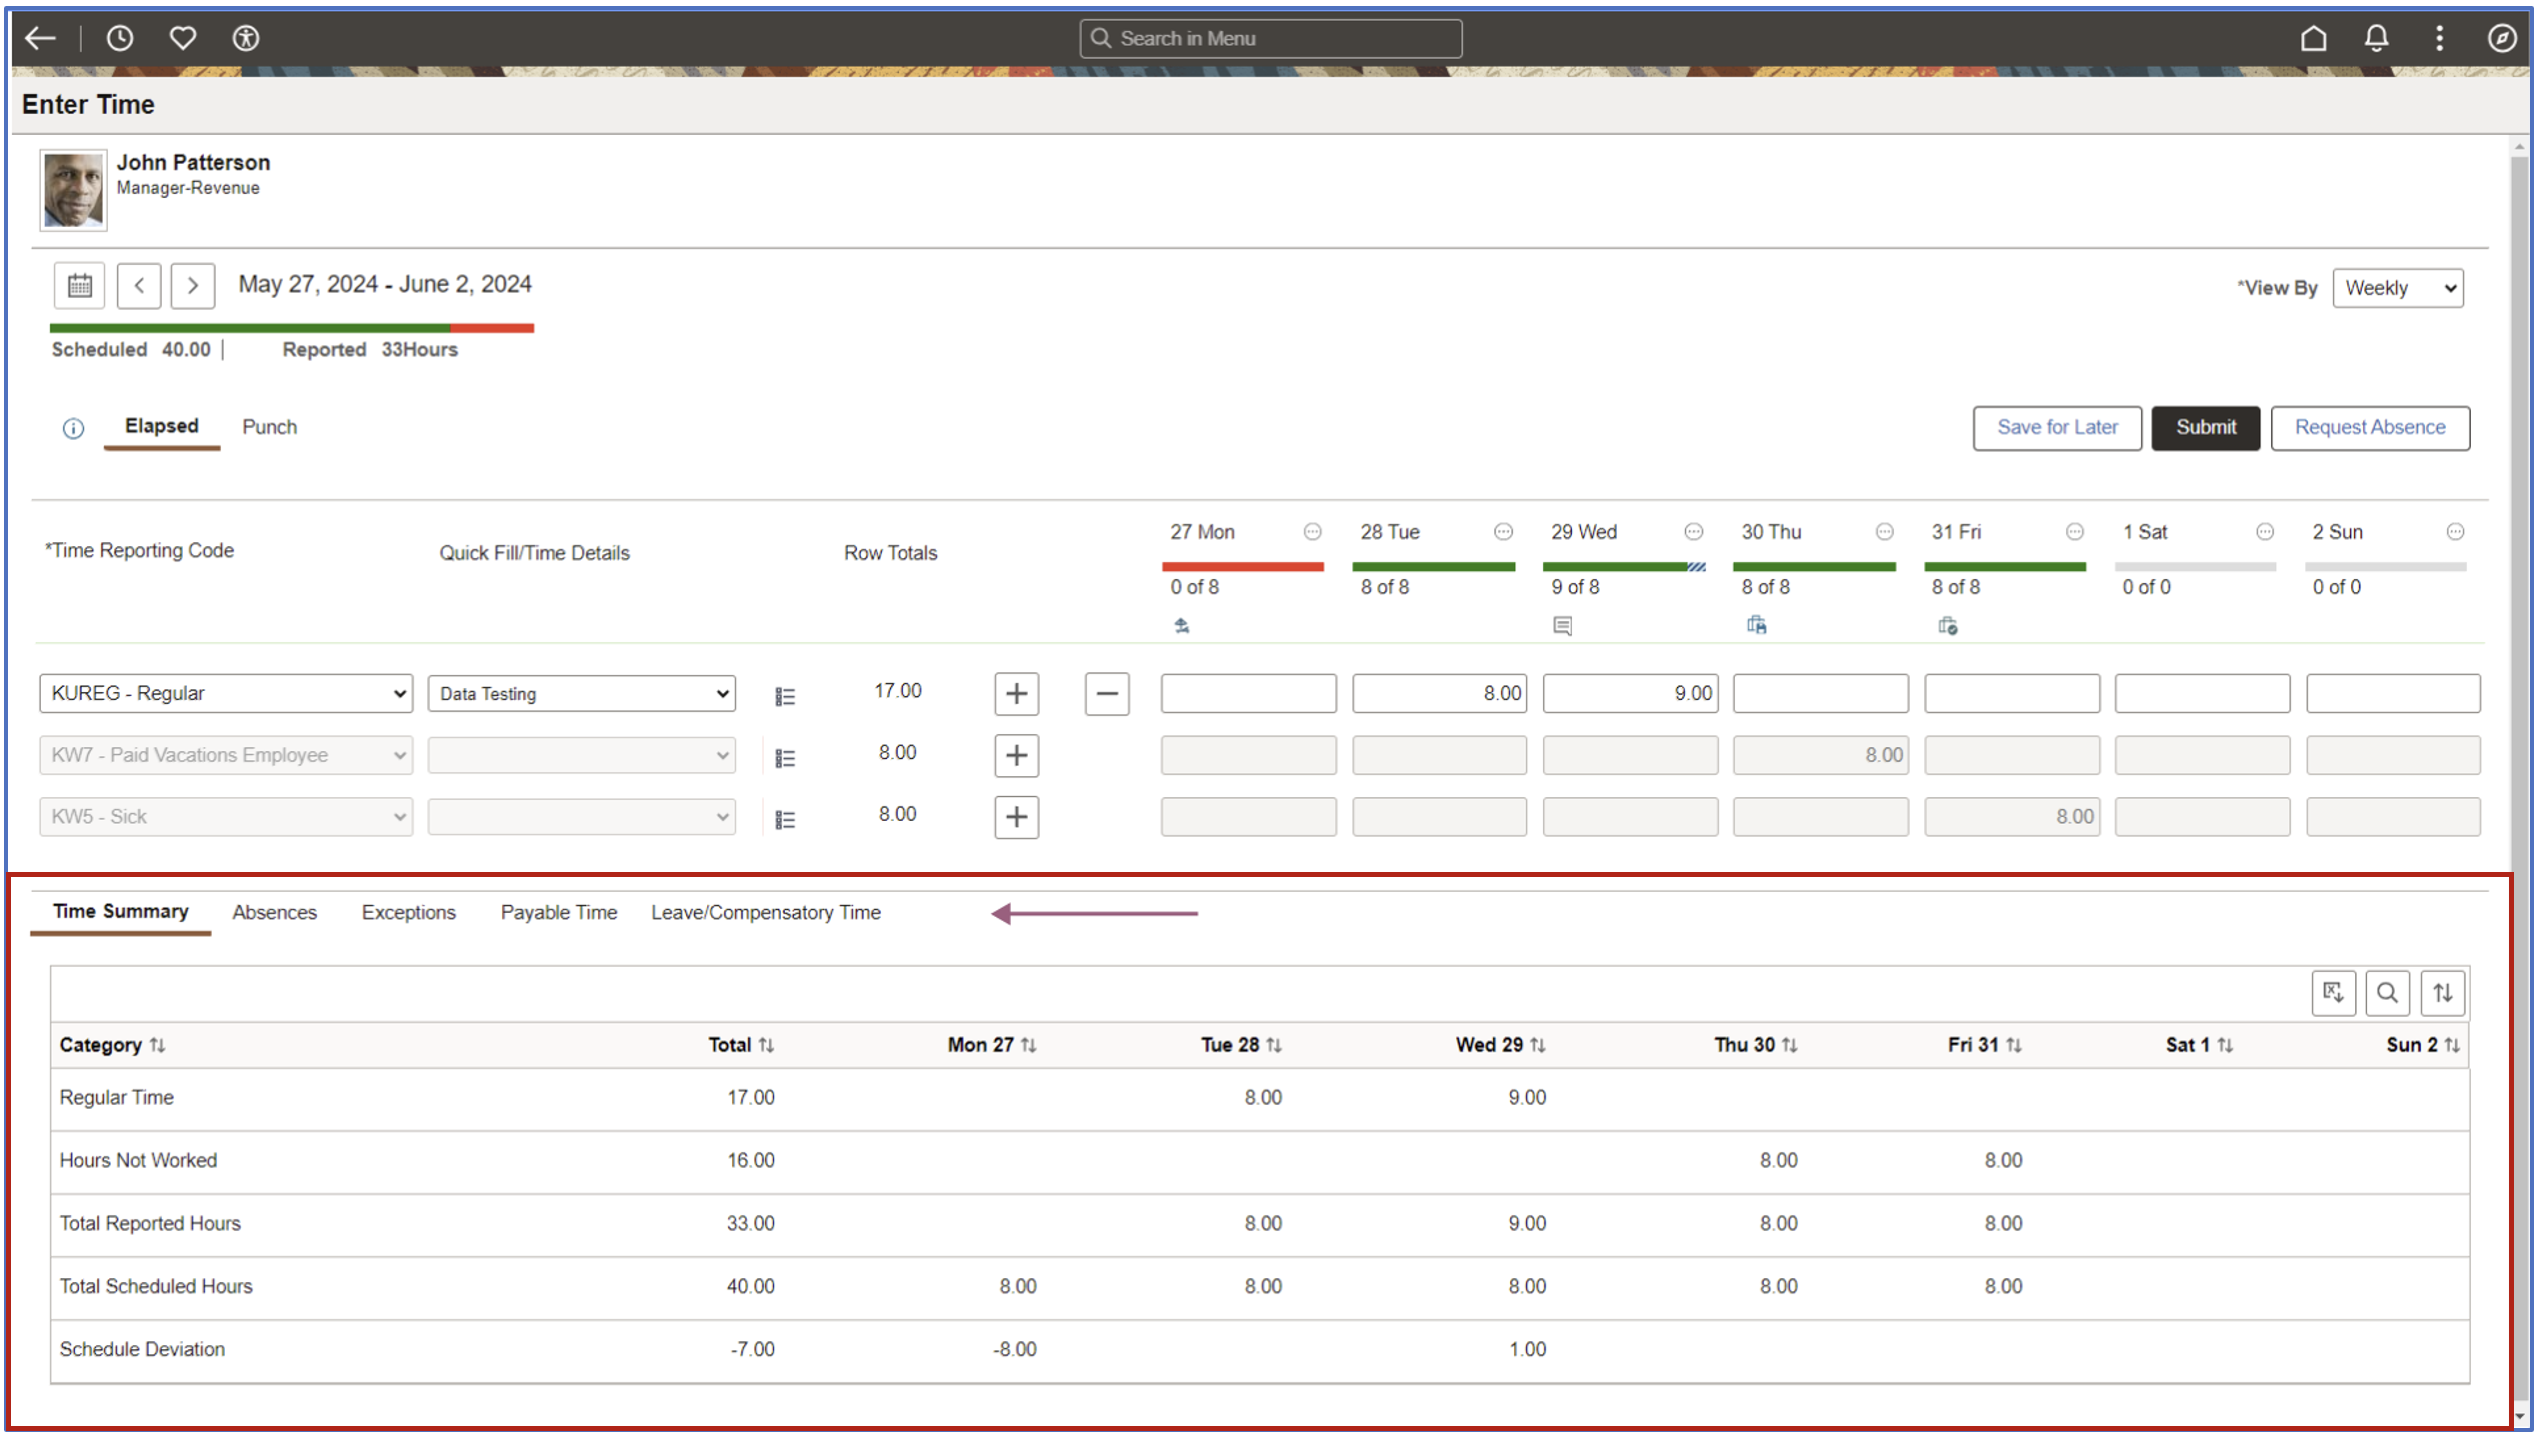
Task: Open the Data Testing quick fill dropdown
Action: tap(581, 694)
